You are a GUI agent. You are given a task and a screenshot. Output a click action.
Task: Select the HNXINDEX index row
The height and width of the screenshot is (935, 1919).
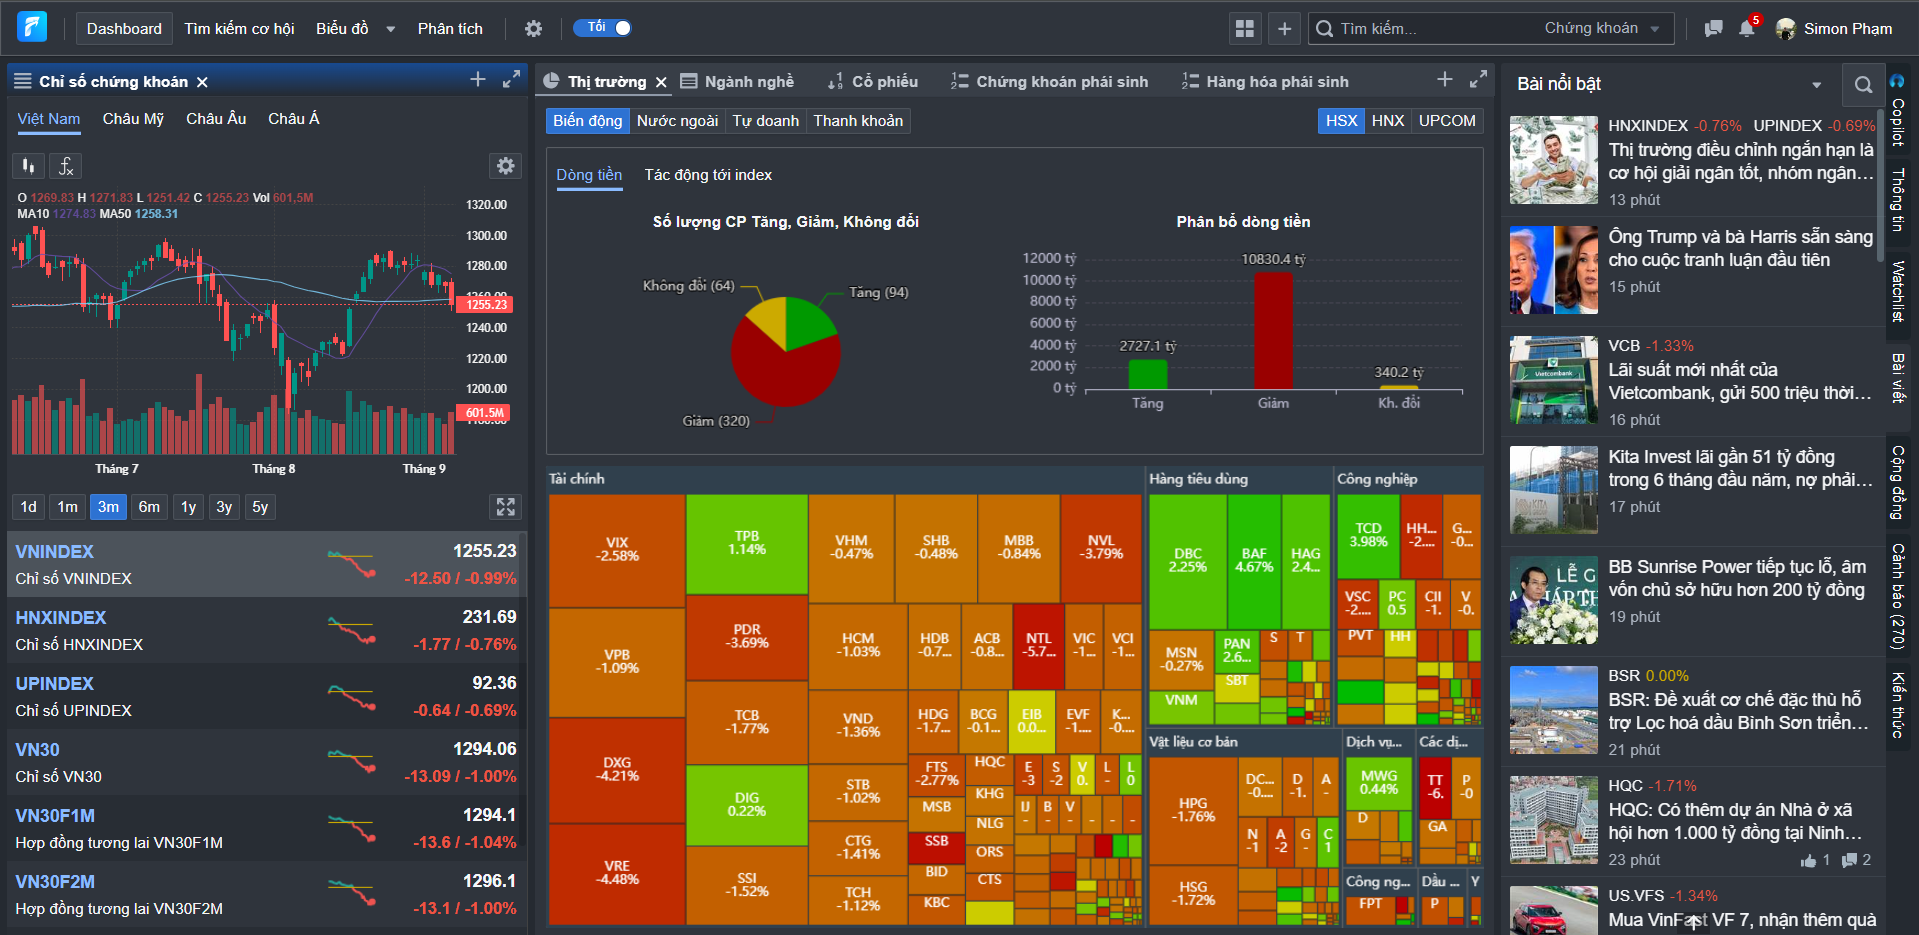click(x=266, y=631)
